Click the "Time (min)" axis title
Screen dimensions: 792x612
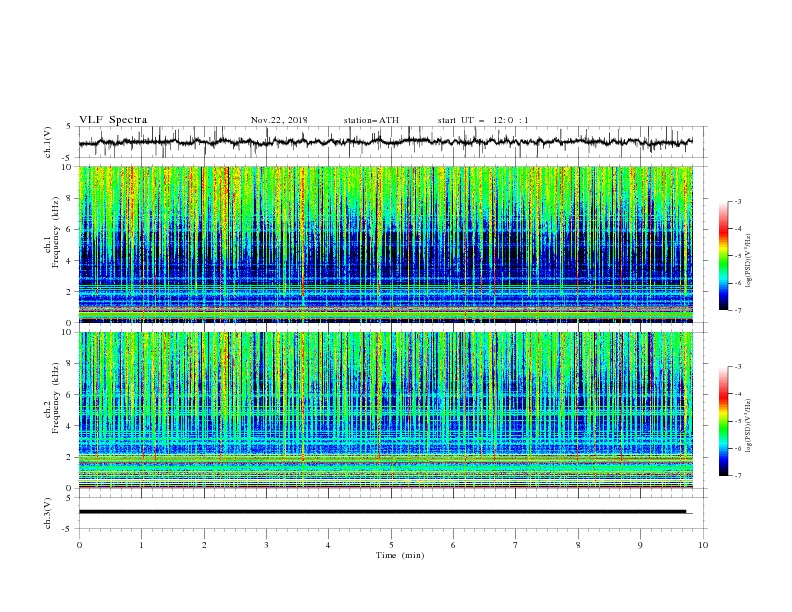point(400,555)
